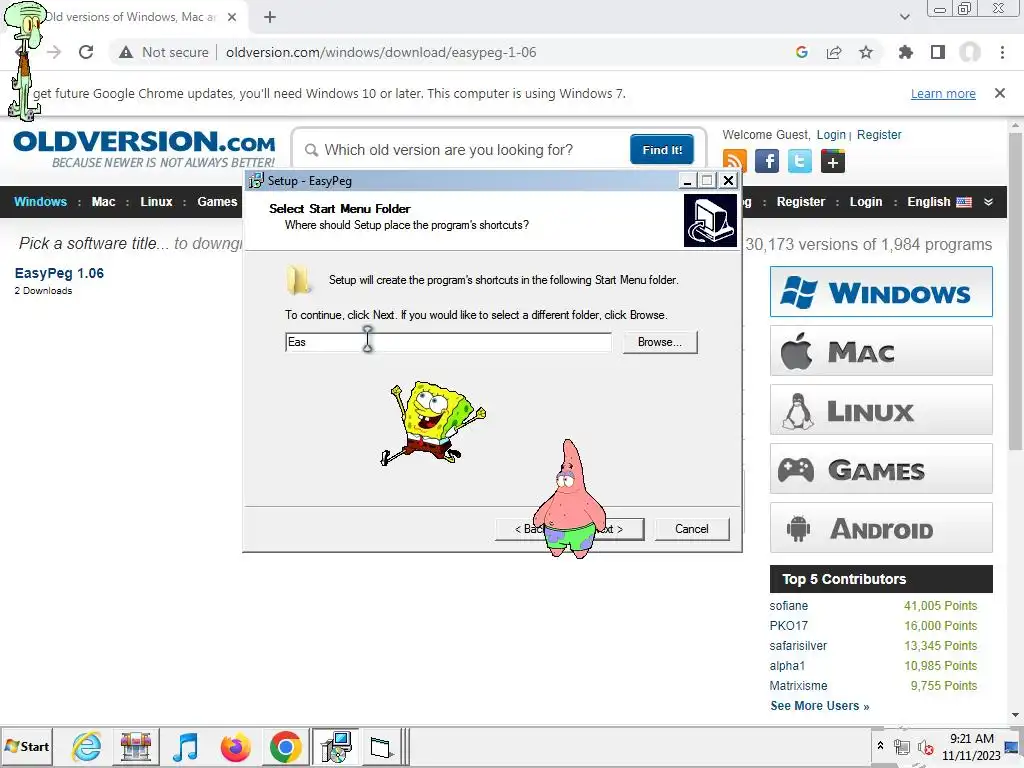The width and height of the screenshot is (1024, 768).
Task: Select the Android platform banner
Action: pyautogui.click(x=881, y=528)
